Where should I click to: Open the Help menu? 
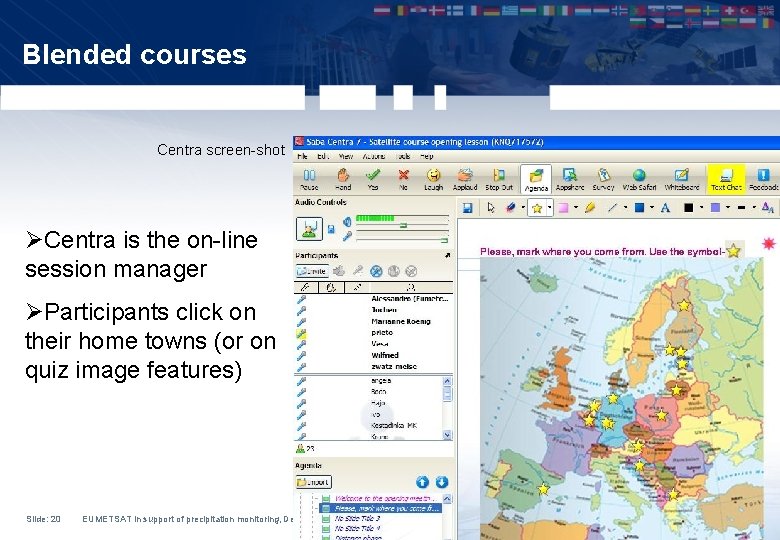click(427, 156)
